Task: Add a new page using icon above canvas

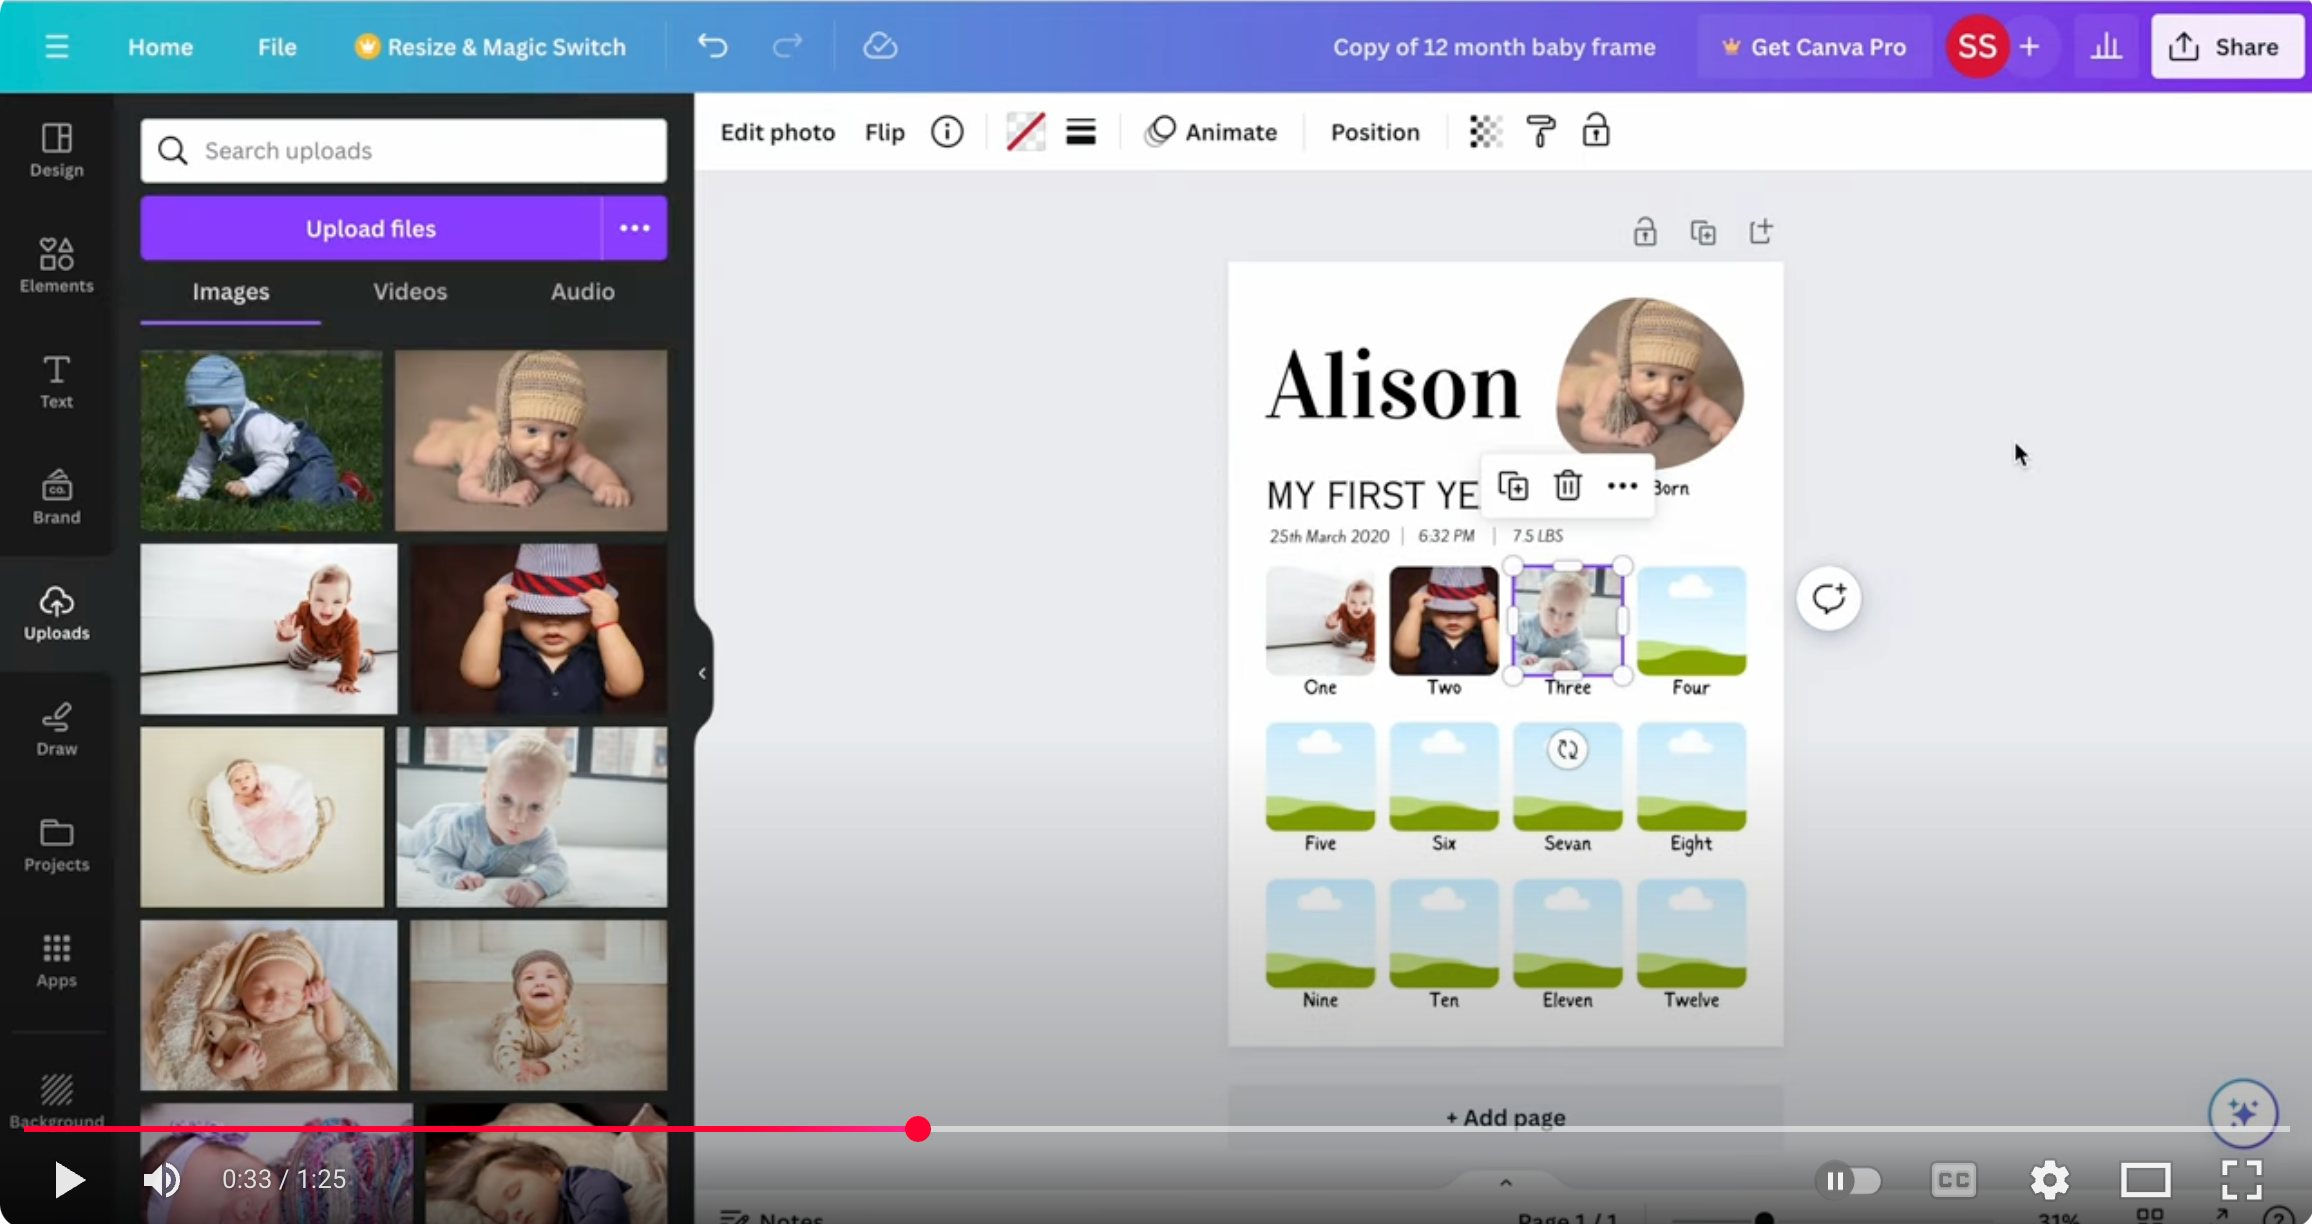Action: click(x=1761, y=232)
